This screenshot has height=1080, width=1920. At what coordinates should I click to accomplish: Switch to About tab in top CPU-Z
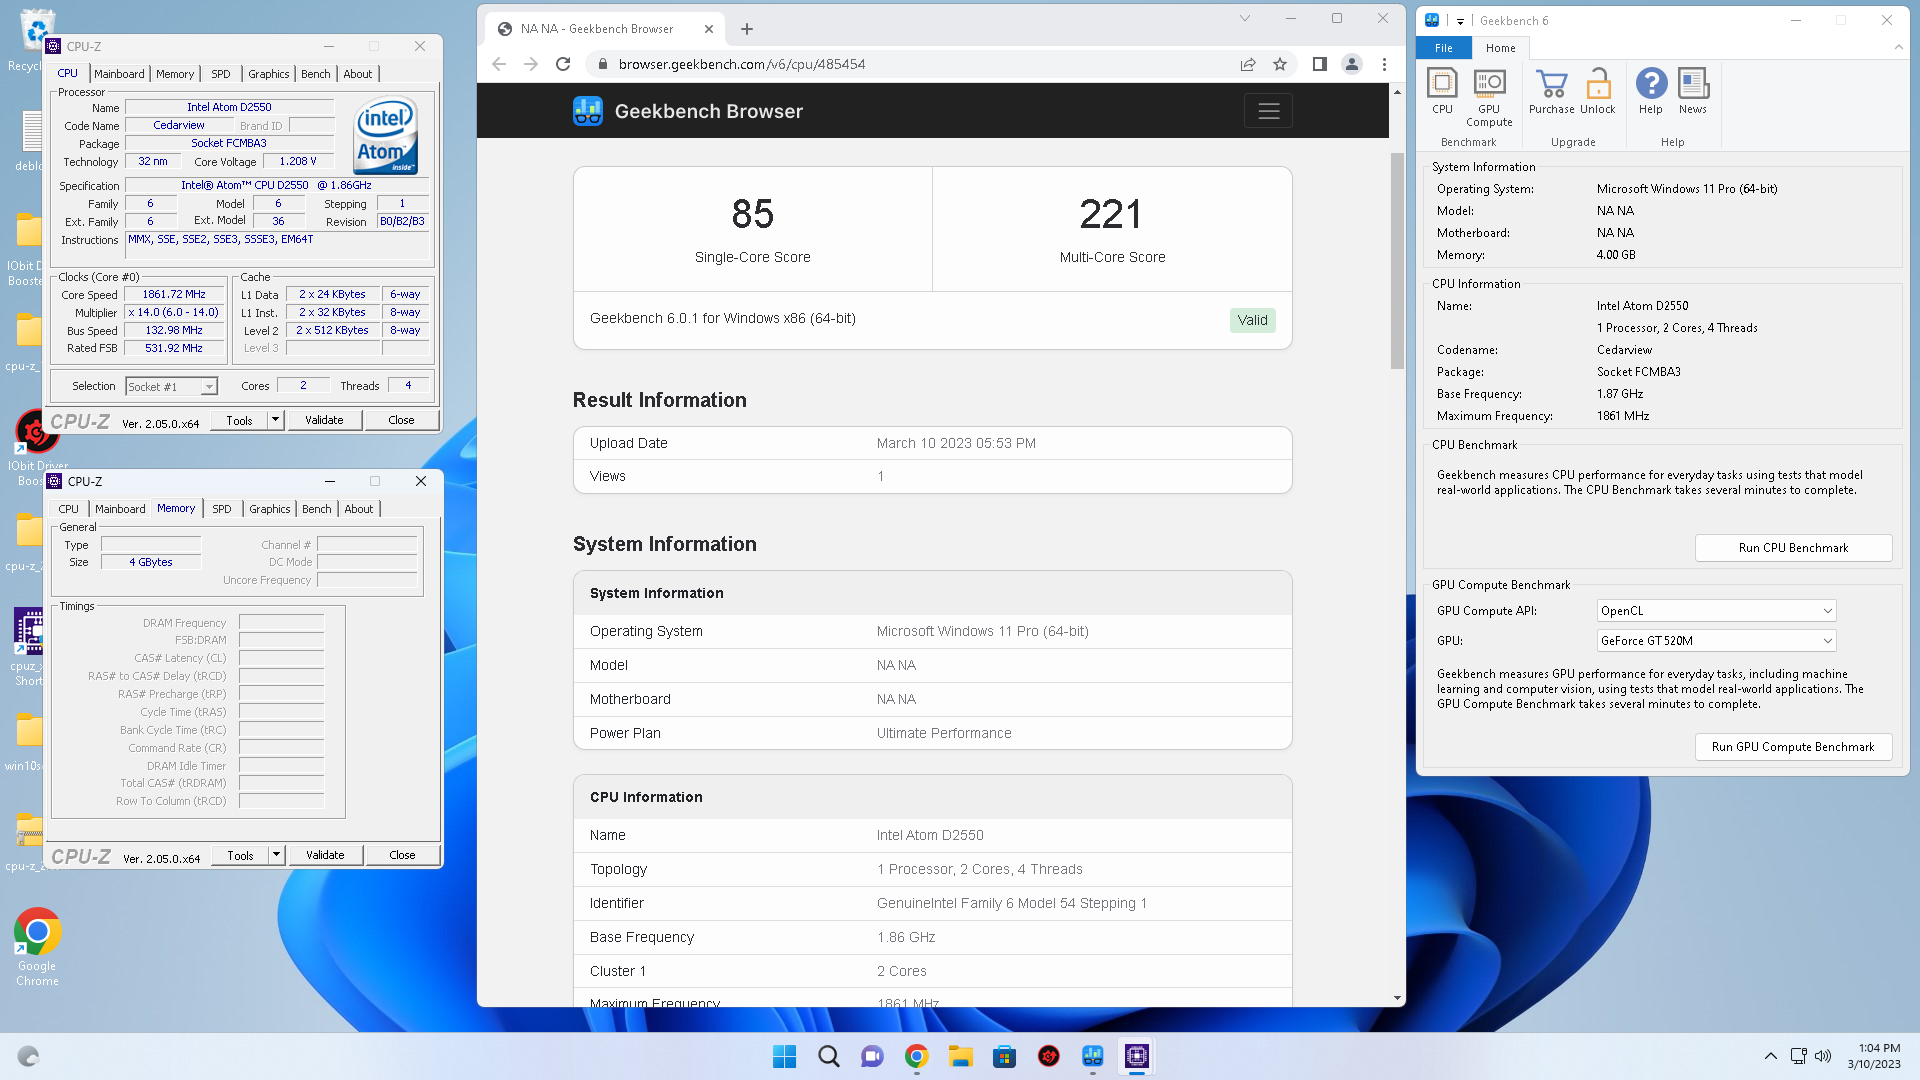click(358, 74)
